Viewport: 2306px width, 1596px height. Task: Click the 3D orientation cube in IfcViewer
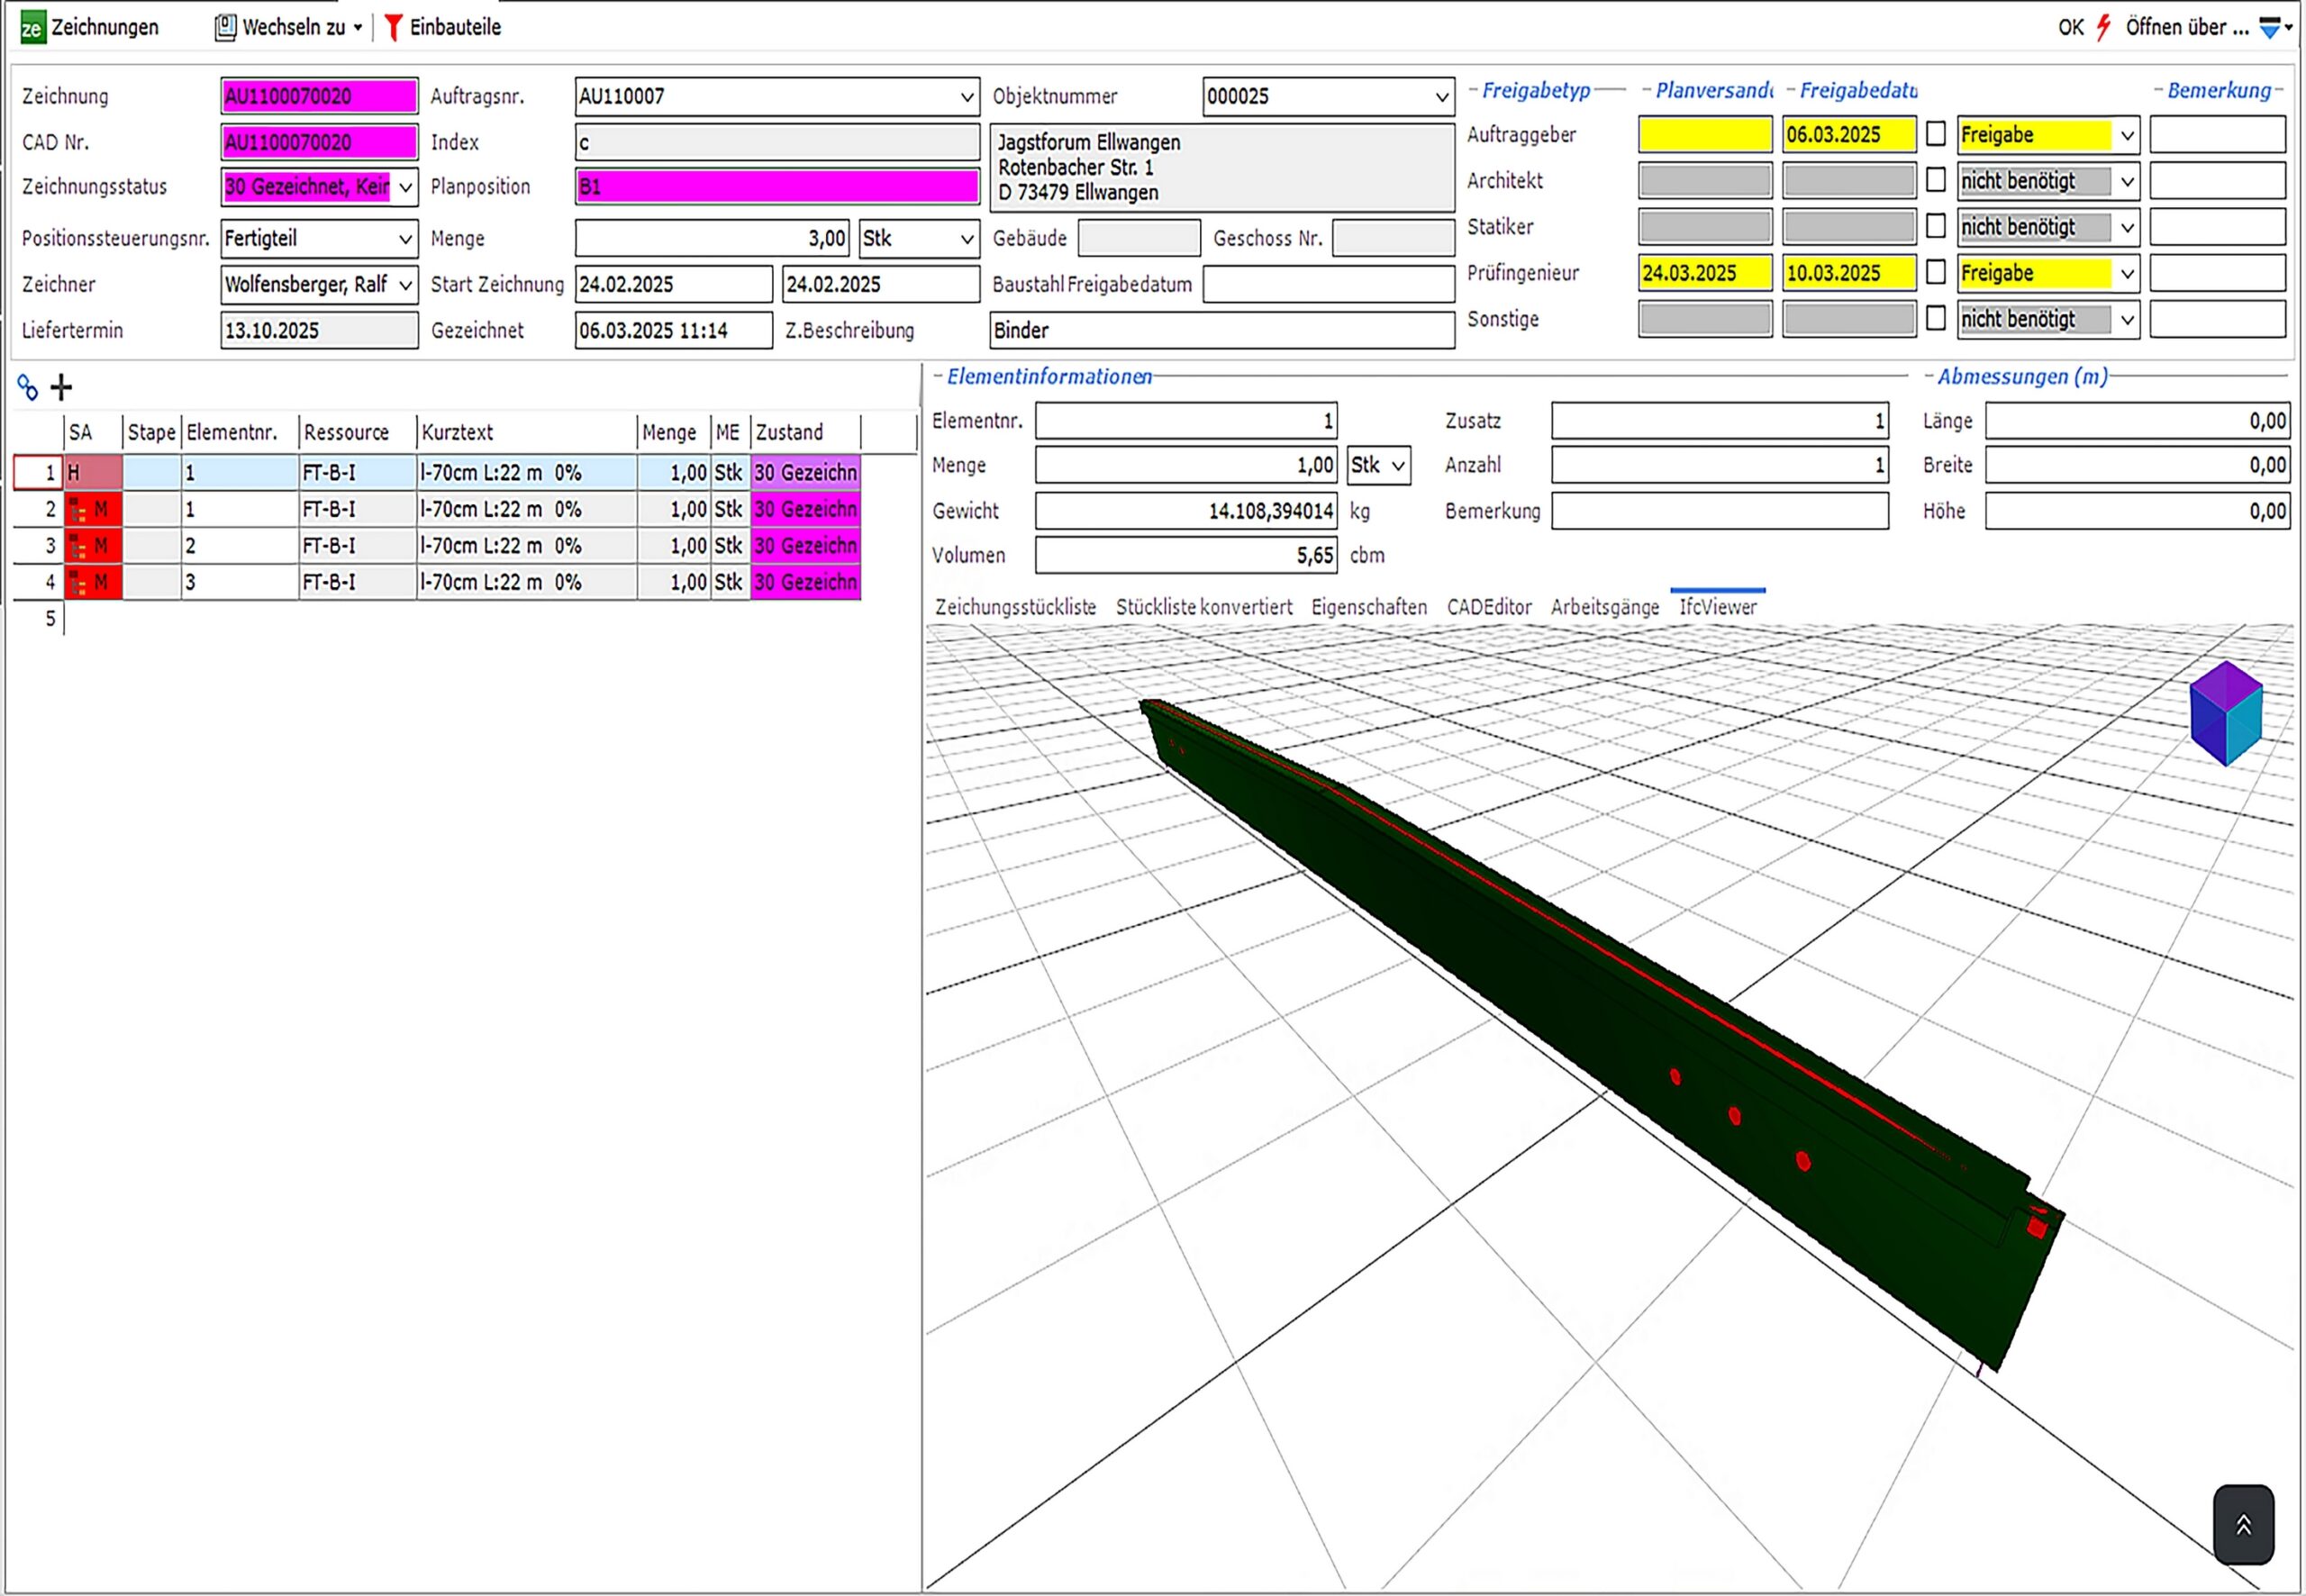tap(2225, 712)
